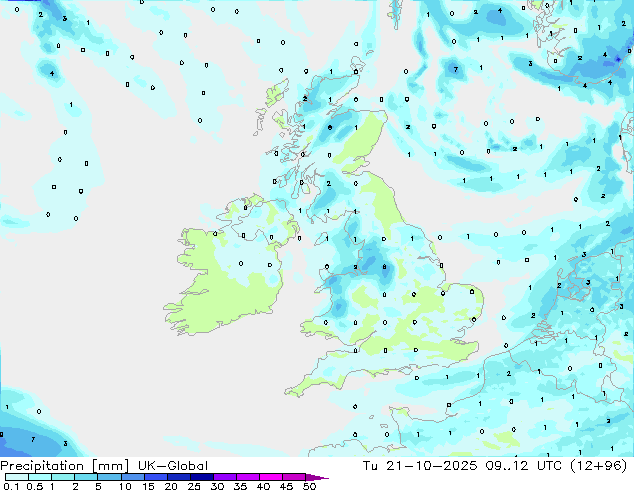This screenshot has height=490, width=634.
Task: Click the "09..12 UTC" time range
Action: (524, 466)
